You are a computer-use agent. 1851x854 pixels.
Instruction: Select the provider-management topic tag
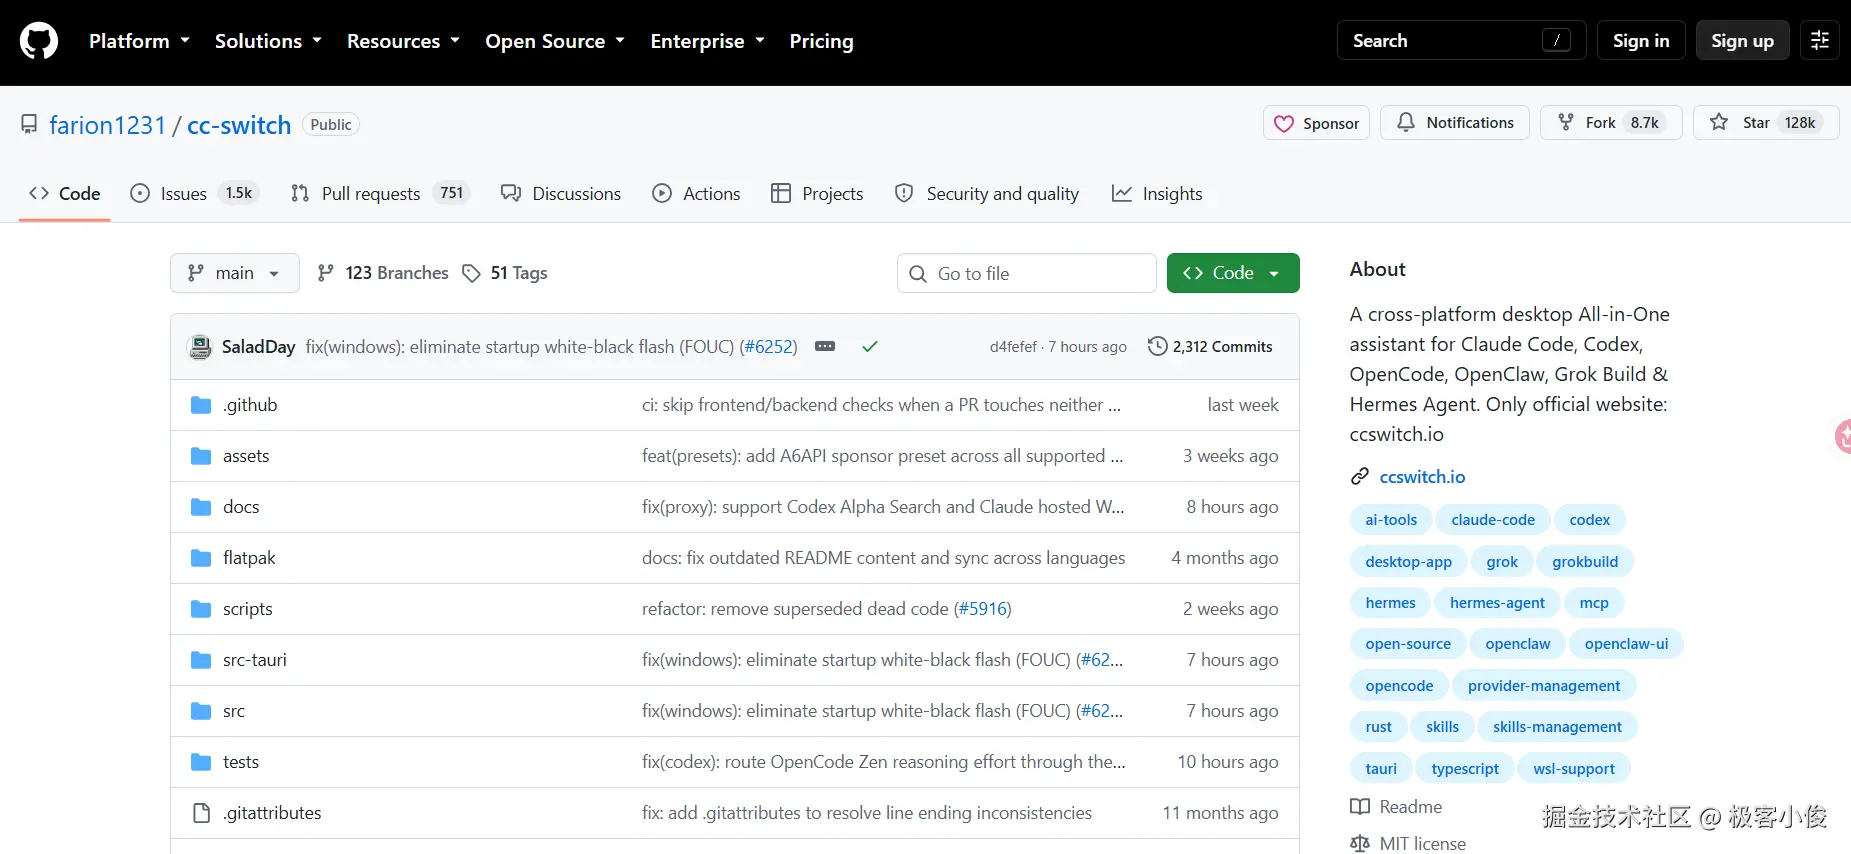click(x=1544, y=686)
